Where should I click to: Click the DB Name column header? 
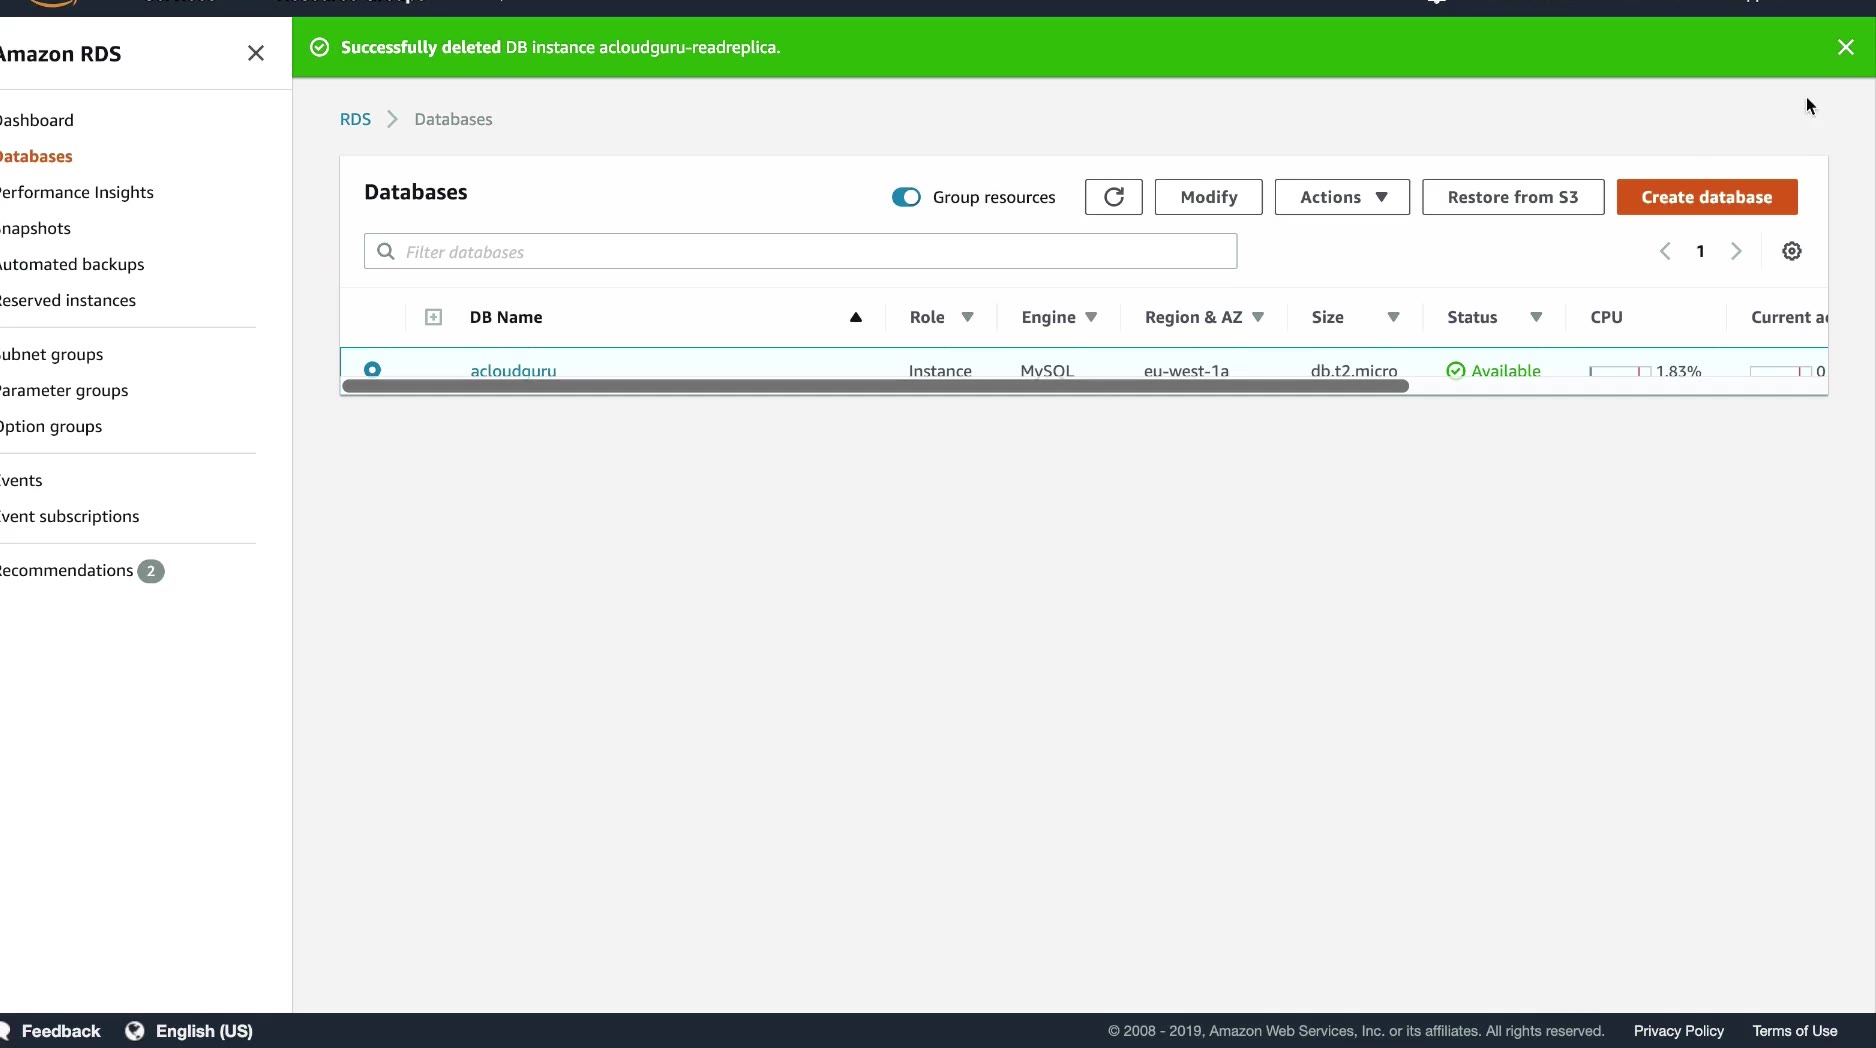tap(506, 317)
